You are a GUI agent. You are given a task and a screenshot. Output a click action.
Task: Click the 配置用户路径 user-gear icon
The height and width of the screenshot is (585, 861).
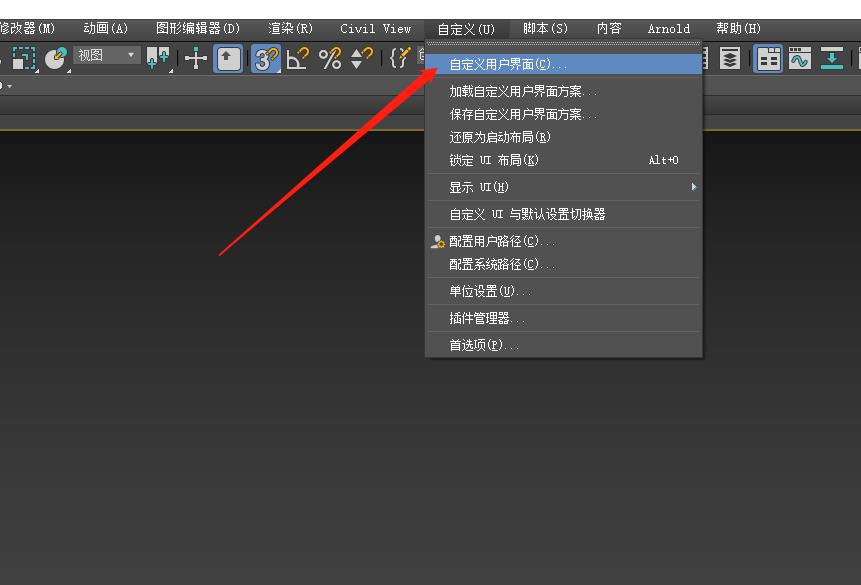click(x=438, y=242)
